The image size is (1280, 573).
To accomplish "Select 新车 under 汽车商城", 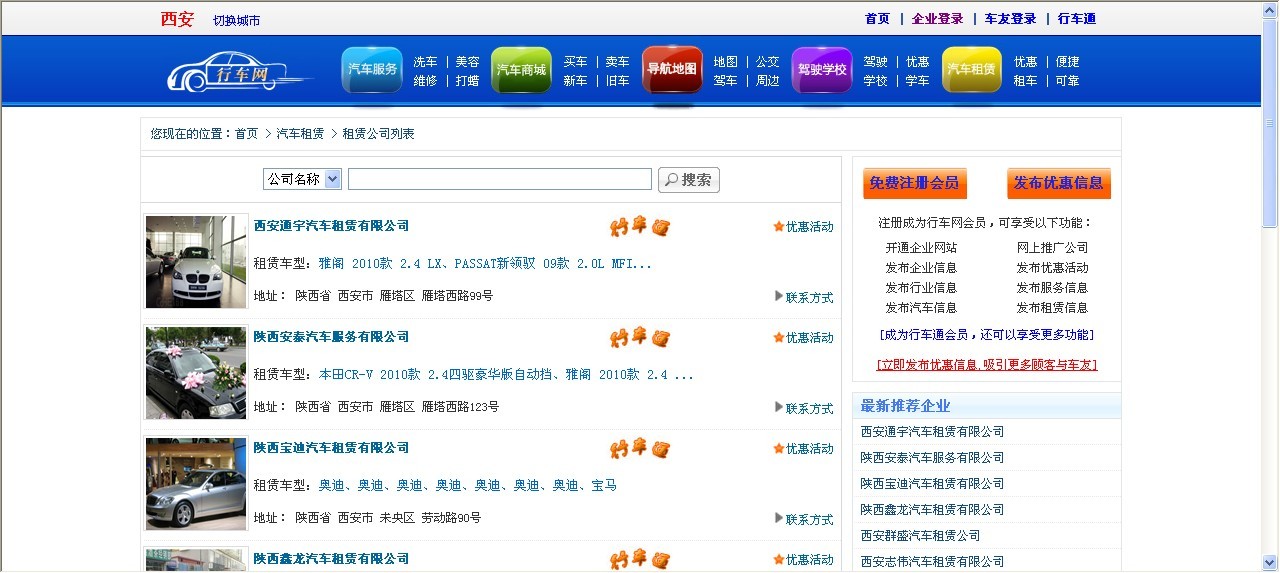I will (x=576, y=81).
